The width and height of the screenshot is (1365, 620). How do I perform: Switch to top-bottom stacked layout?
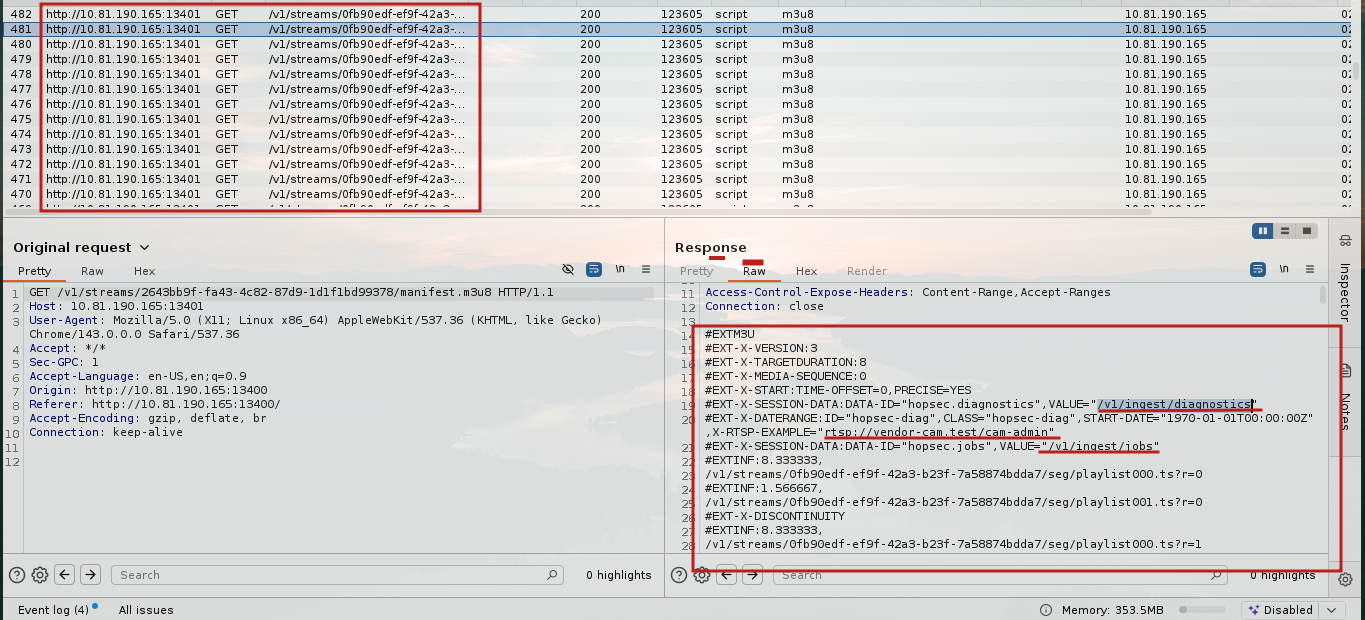[1285, 231]
